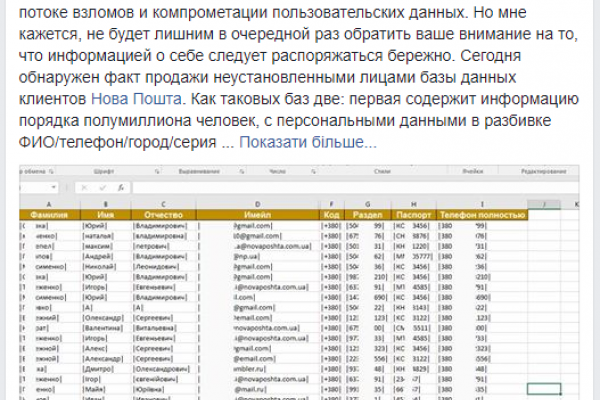Screen dimensions: 600x400
Task: Select the cell containing [Юріївна]
Action: [x=163, y=390]
